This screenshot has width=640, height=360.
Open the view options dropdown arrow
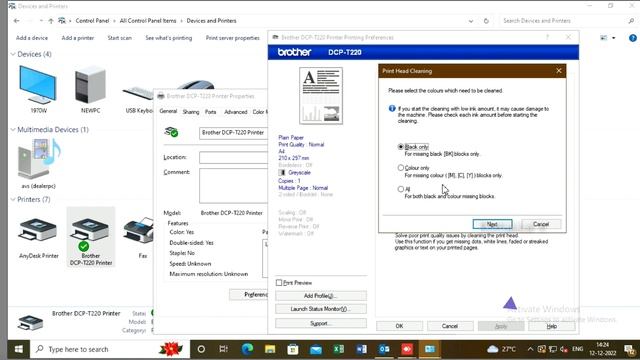pos(613,38)
